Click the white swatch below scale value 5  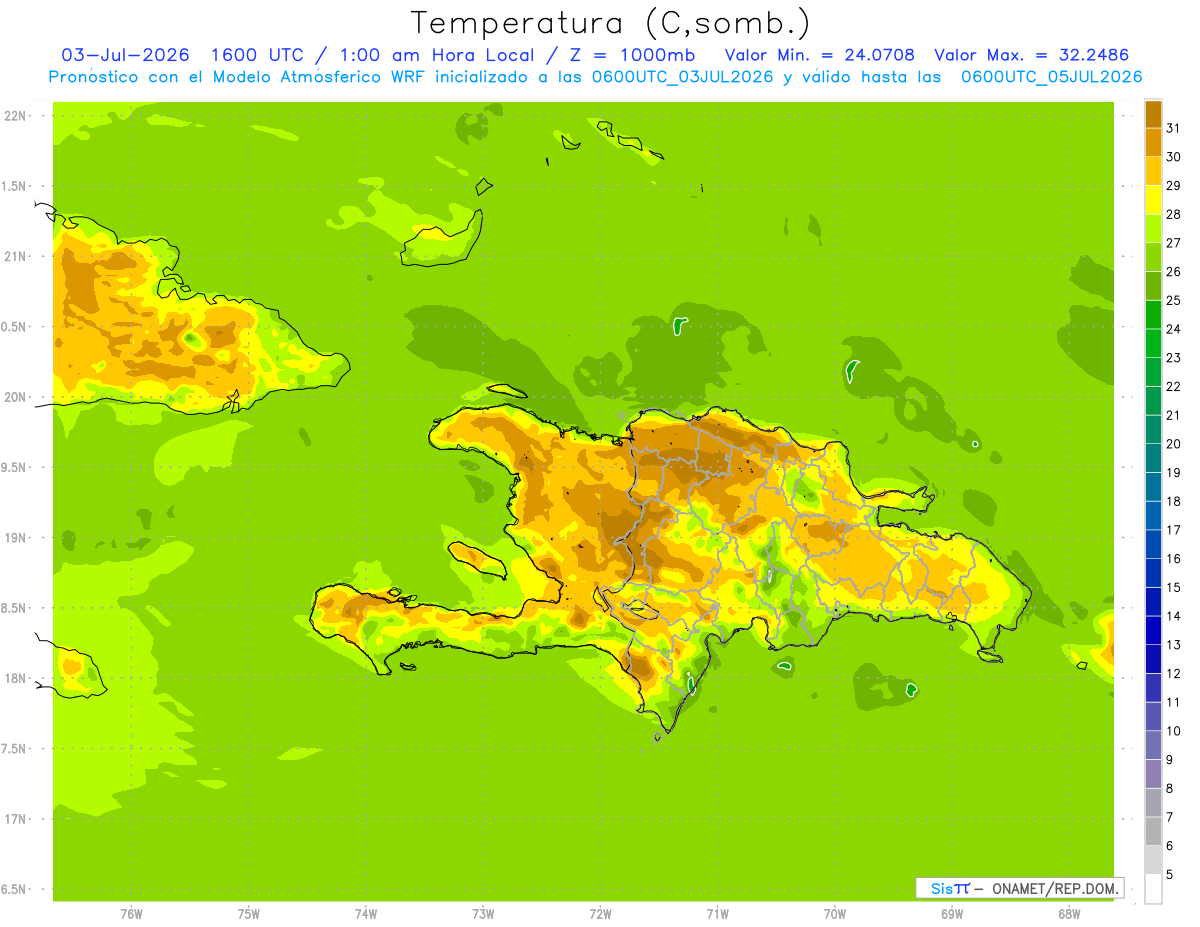pos(1153,889)
